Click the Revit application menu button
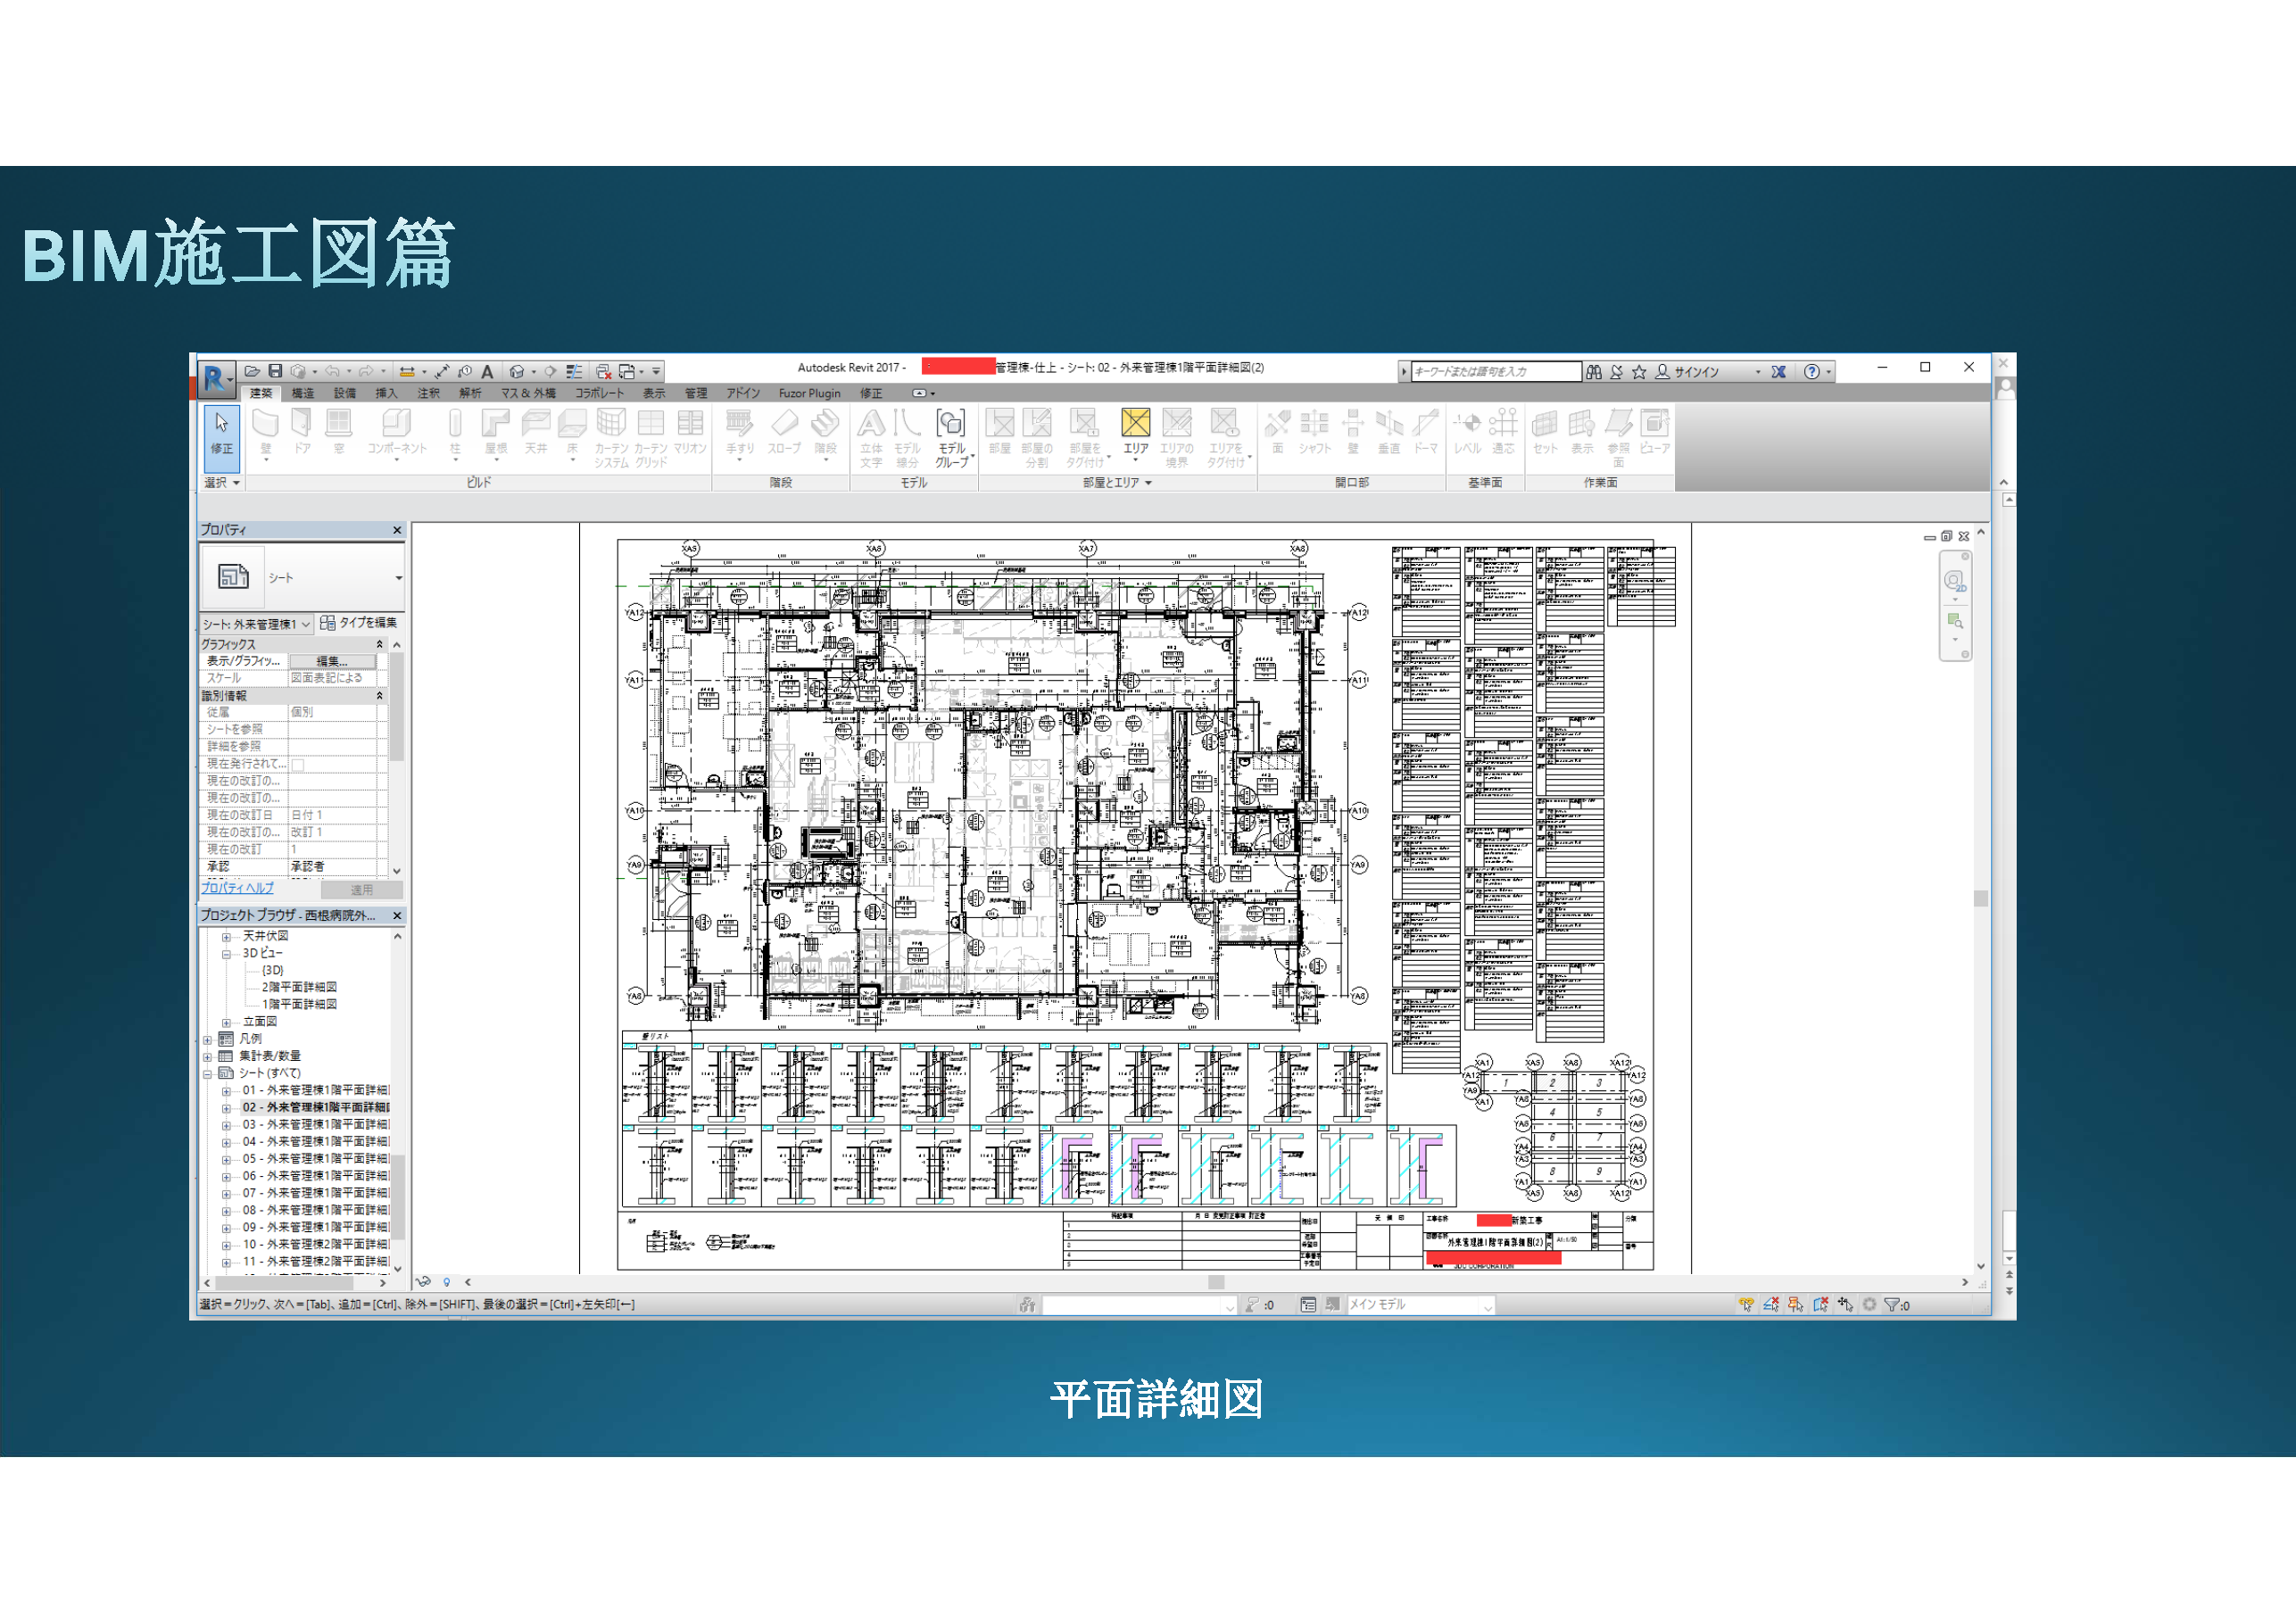 (214, 379)
